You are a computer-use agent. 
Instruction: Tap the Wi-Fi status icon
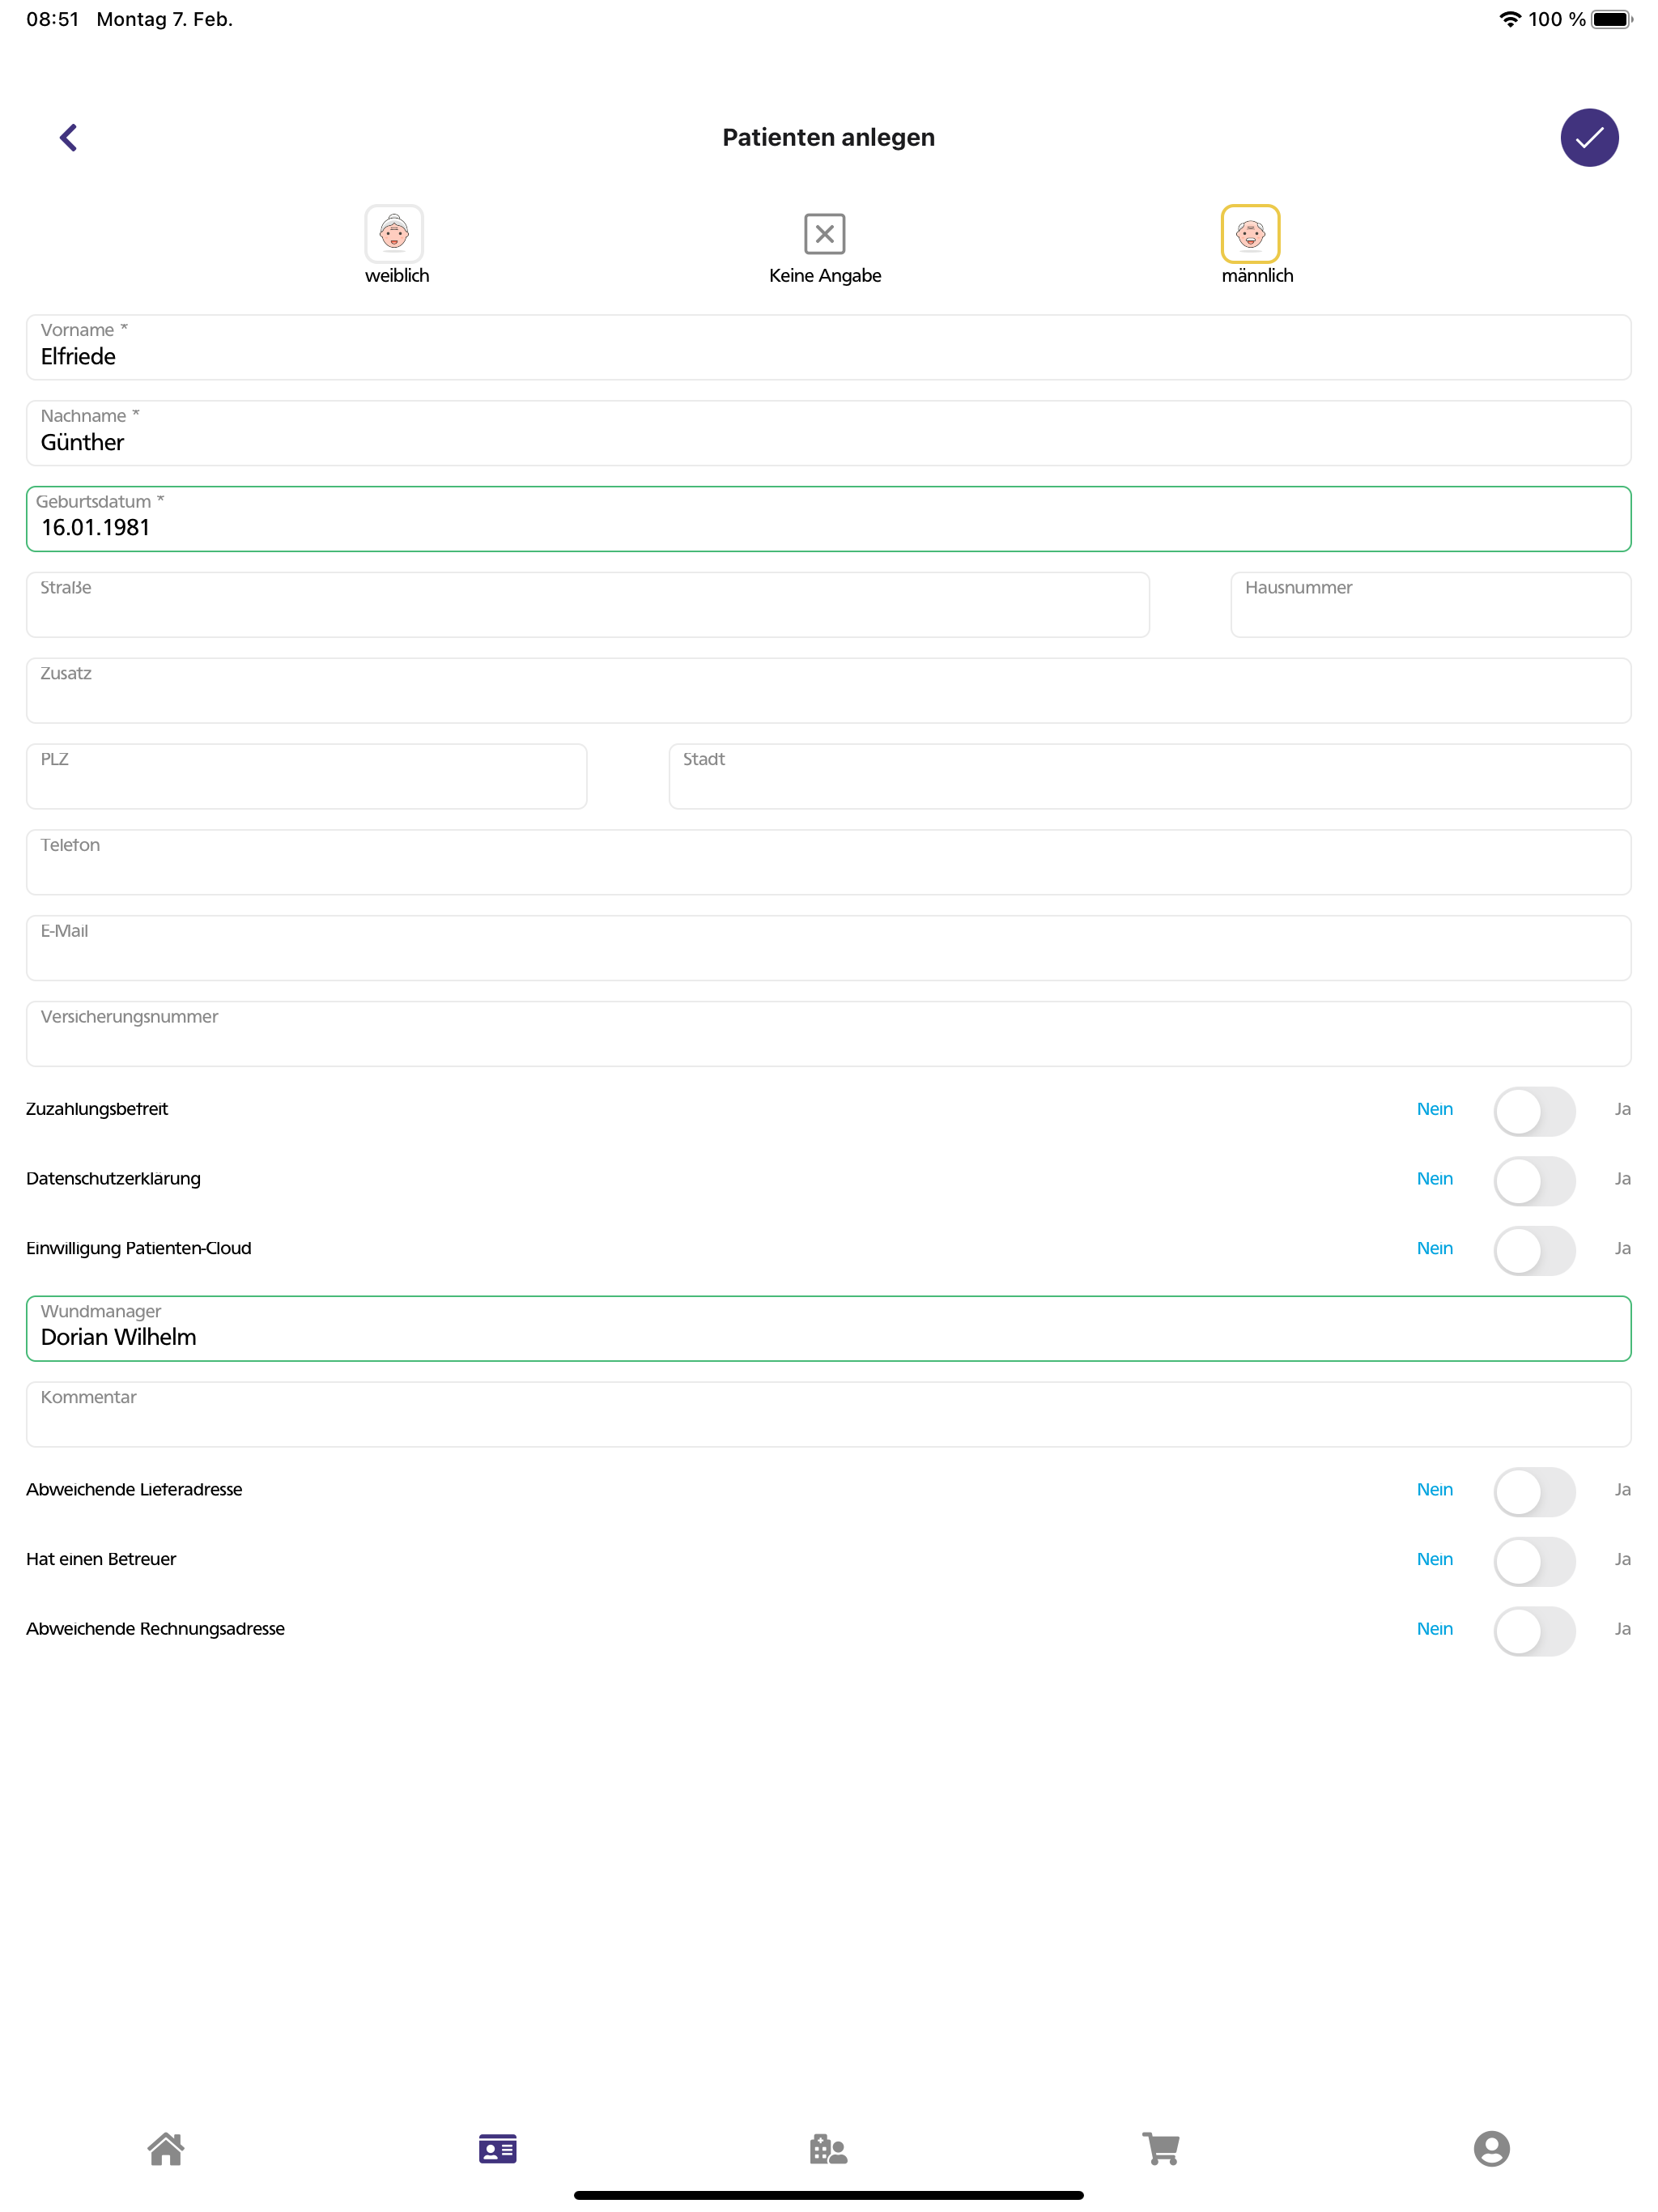pos(1510,19)
